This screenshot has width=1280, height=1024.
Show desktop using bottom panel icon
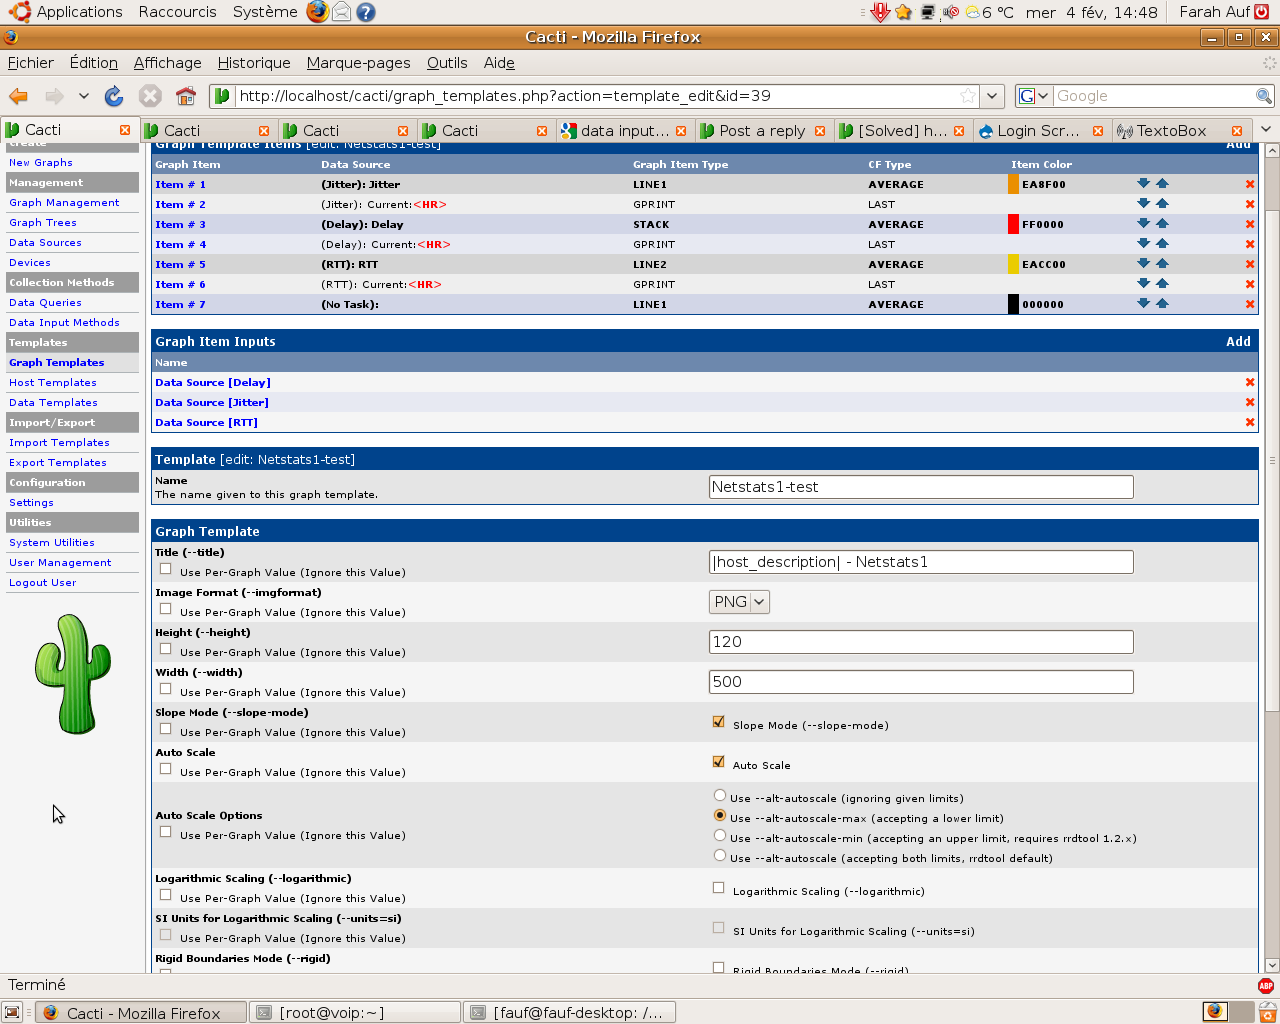click(x=13, y=1012)
